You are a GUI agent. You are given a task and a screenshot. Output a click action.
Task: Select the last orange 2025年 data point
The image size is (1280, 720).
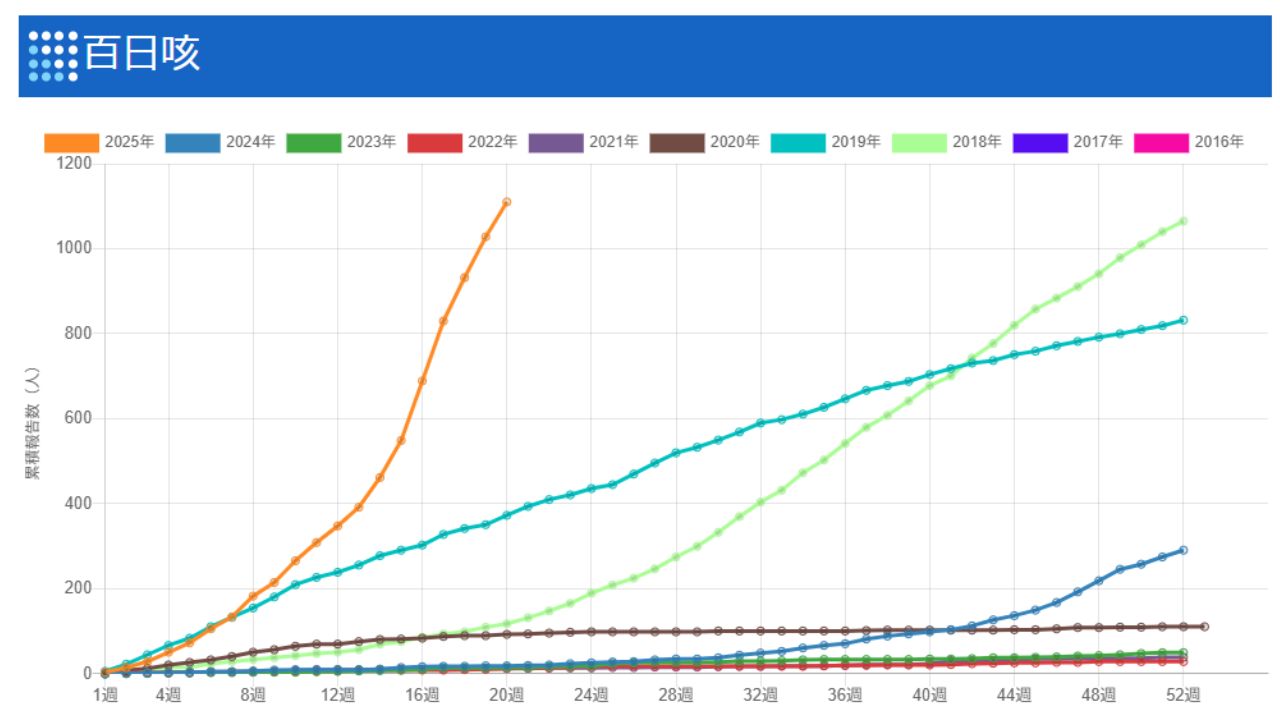(507, 202)
